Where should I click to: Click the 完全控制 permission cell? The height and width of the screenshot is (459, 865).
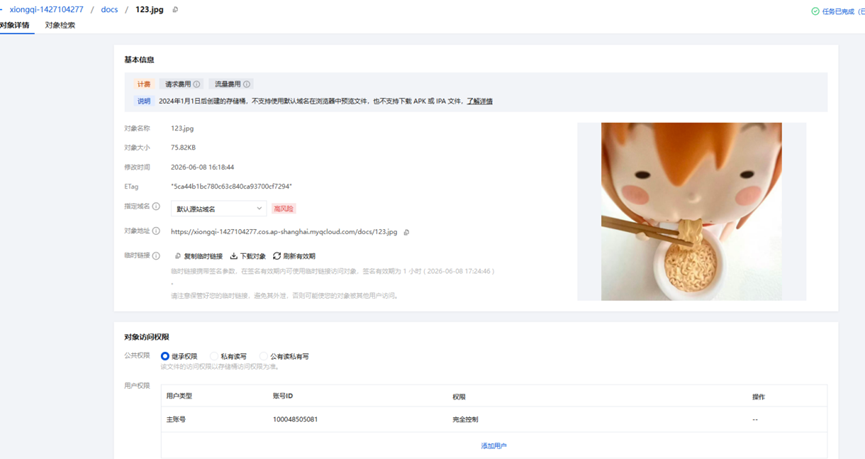point(466,419)
